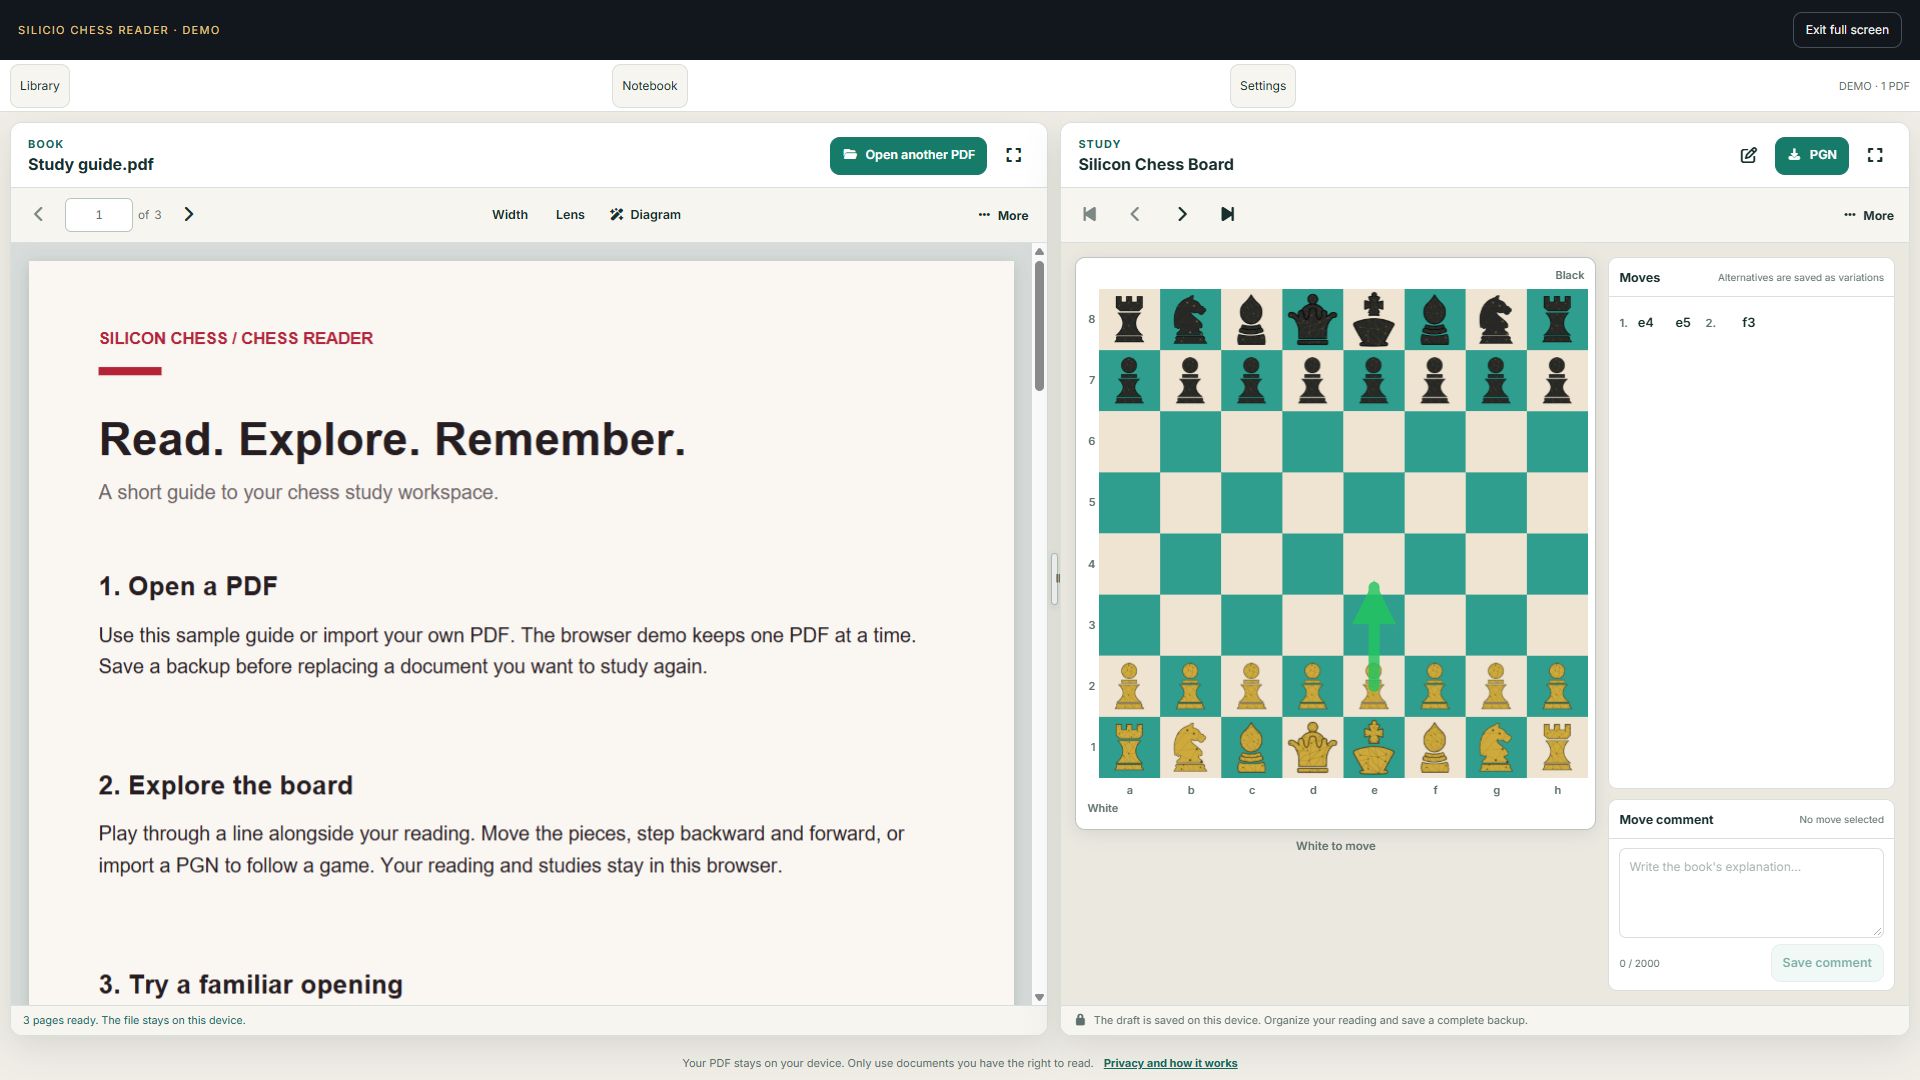Toggle fit to Width
The width and height of the screenshot is (1920, 1080).
tap(509, 214)
